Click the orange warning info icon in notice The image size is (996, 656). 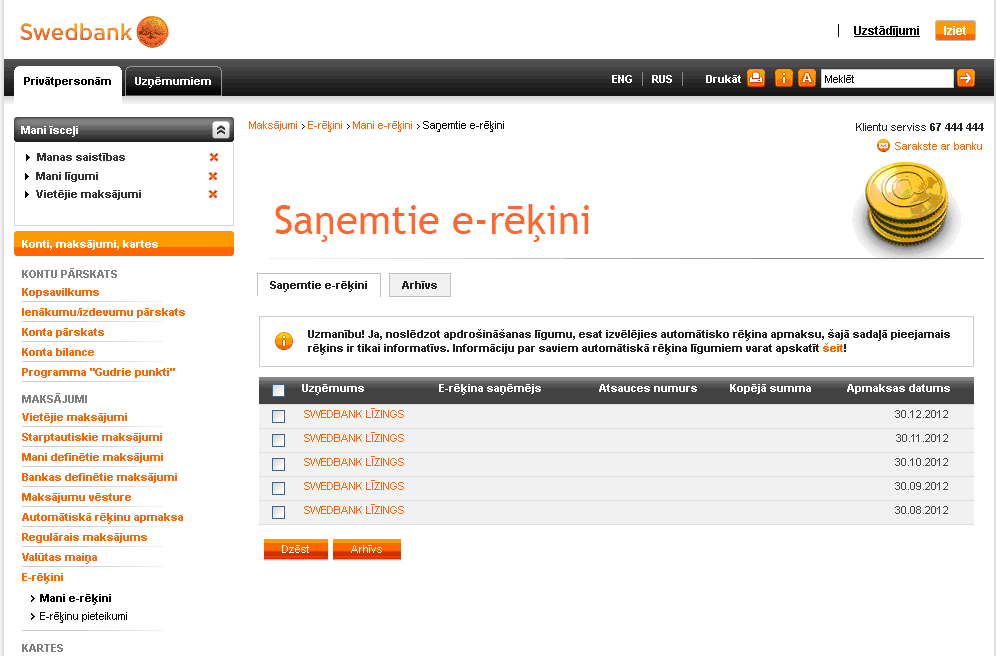[x=284, y=341]
